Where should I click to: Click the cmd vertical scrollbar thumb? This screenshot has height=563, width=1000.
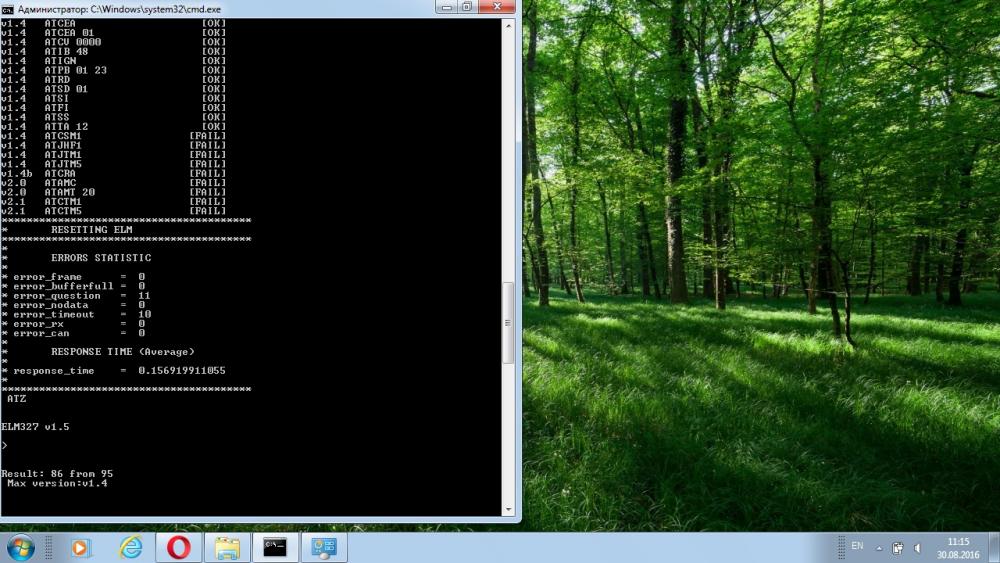508,323
